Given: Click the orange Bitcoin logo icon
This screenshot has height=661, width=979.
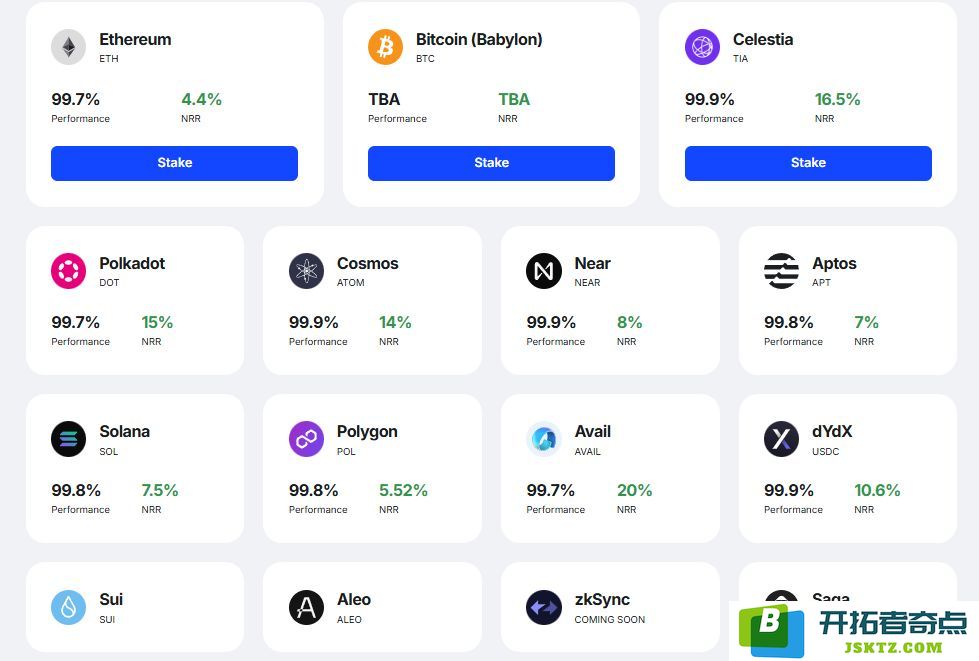Looking at the screenshot, I should 385,47.
